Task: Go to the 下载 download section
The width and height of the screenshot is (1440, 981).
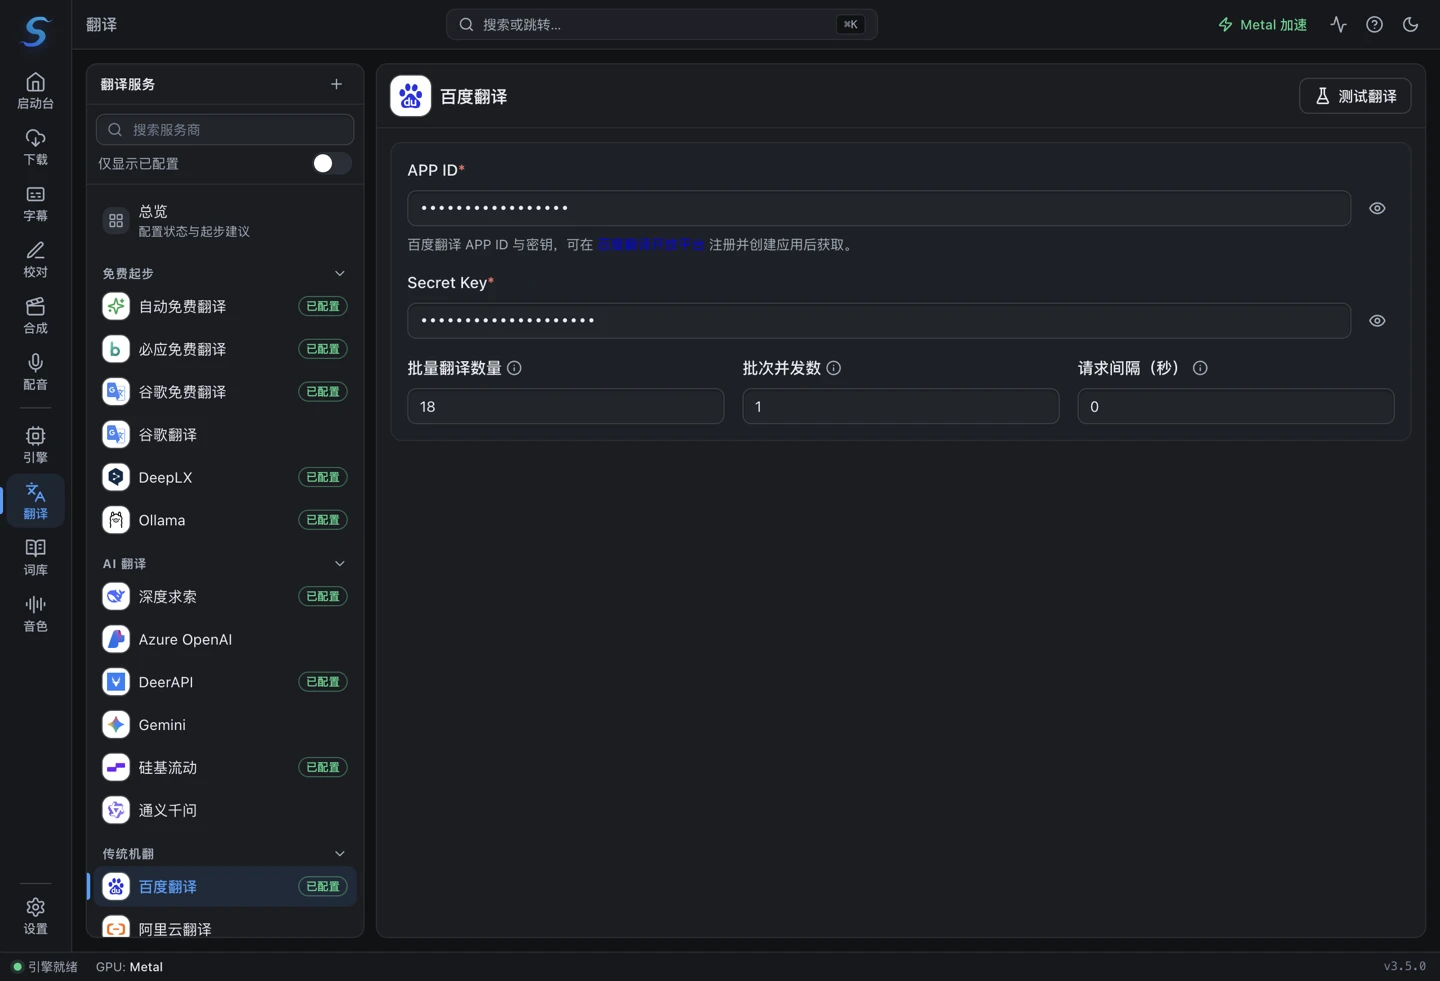Action: [35, 147]
